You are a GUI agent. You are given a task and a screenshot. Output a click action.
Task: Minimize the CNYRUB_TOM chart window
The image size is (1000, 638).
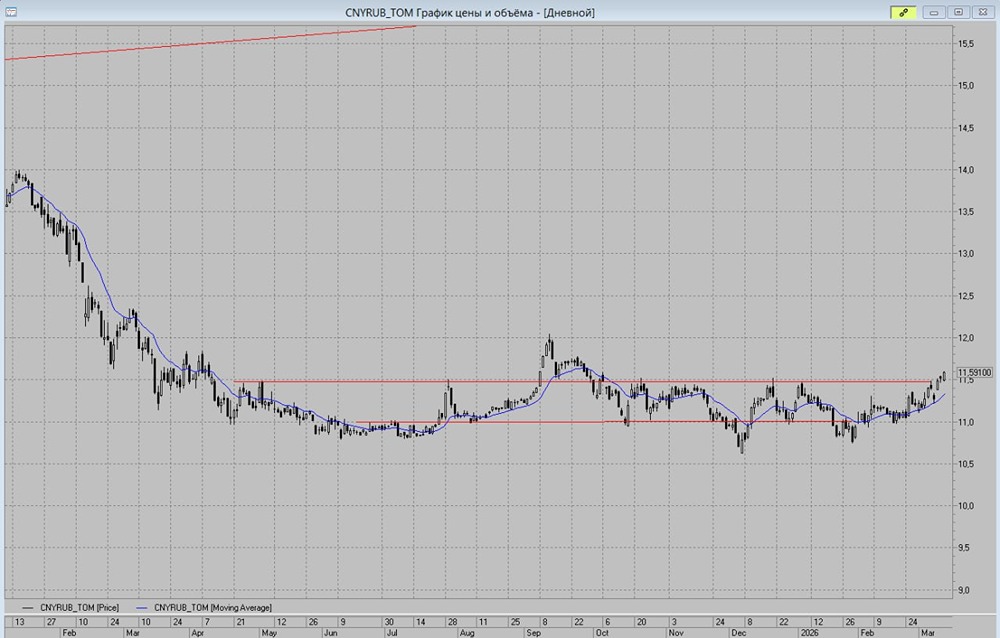point(935,12)
